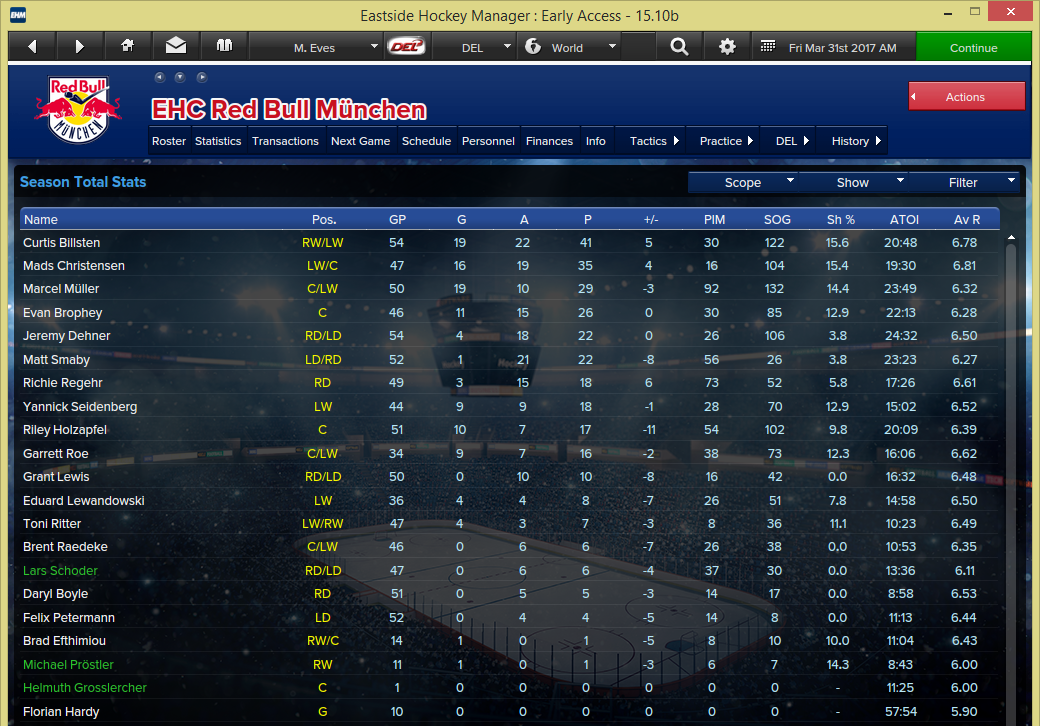Click the scrollbar up arrow
The width and height of the screenshot is (1040, 726).
click(x=1011, y=237)
